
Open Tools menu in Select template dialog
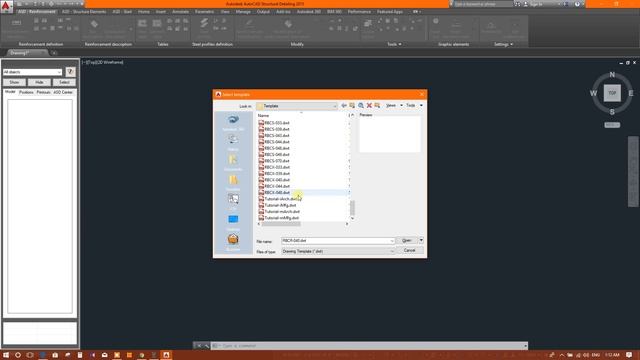tap(414, 106)
